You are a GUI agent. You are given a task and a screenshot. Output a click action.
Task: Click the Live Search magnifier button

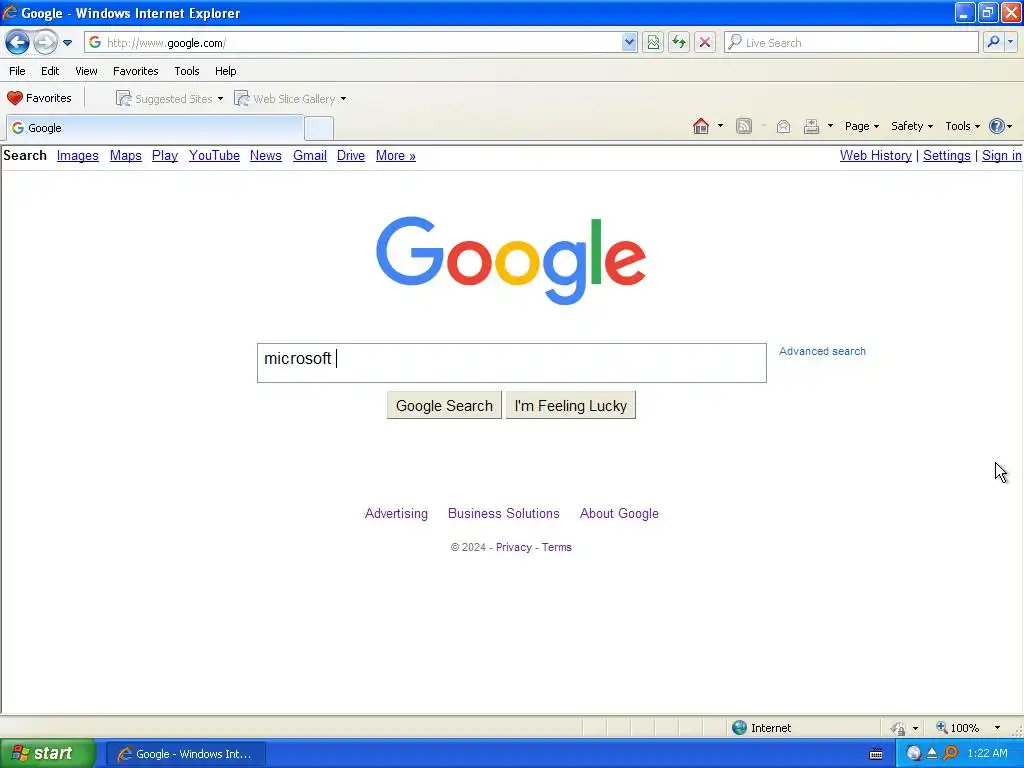993,42
